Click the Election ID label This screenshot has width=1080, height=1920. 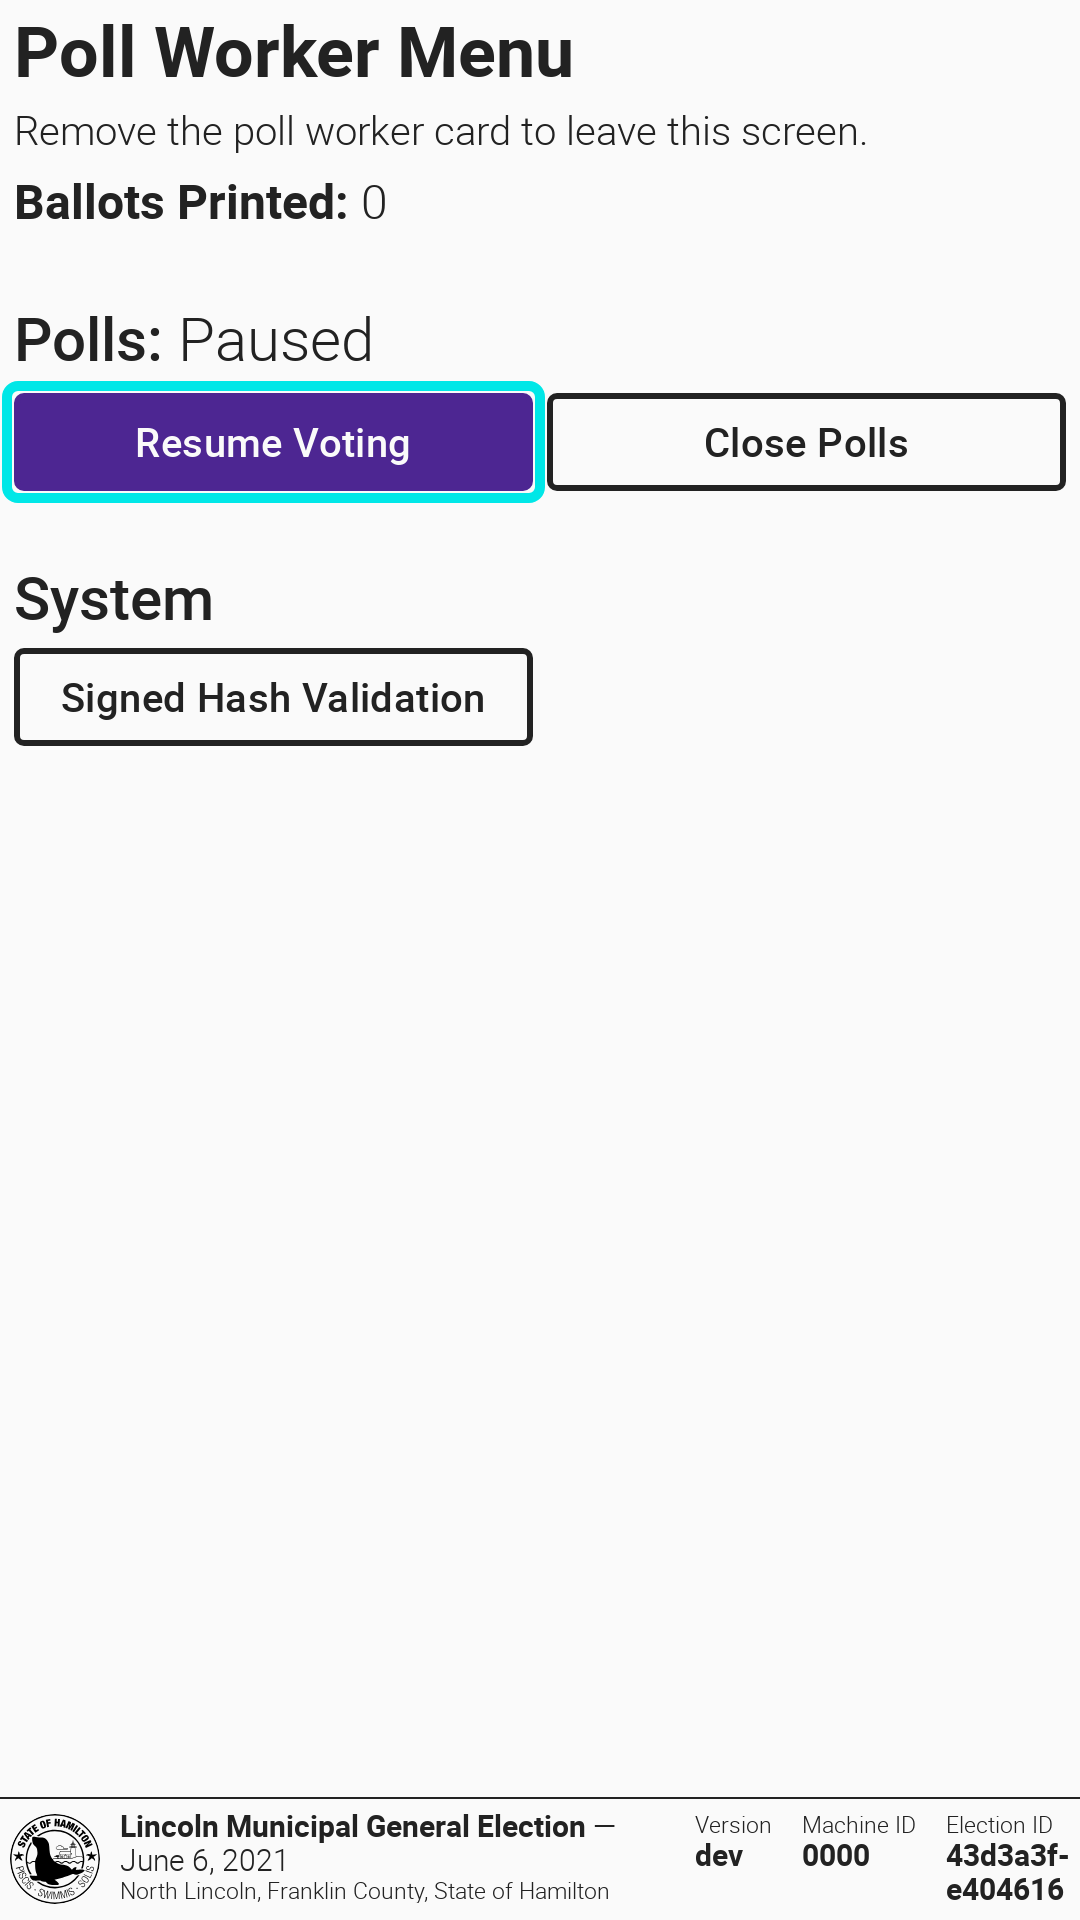coord(999,1826)
